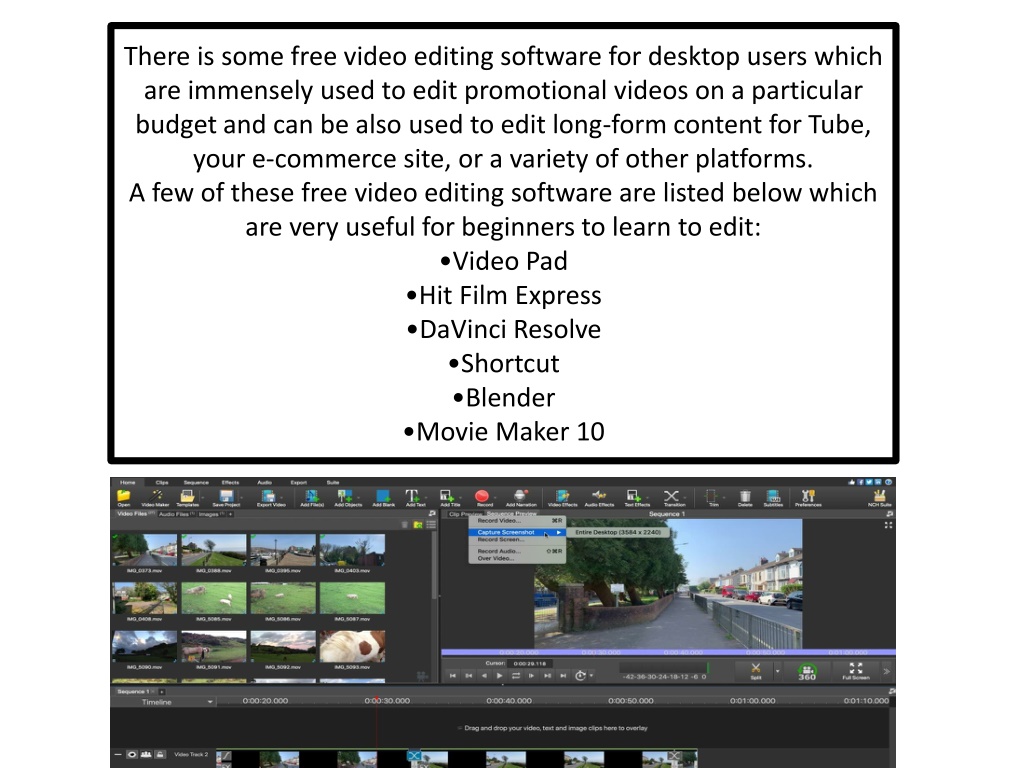1024x768 pixels.
Task: Select the Images bin tab
Action: tap(212, 514)
